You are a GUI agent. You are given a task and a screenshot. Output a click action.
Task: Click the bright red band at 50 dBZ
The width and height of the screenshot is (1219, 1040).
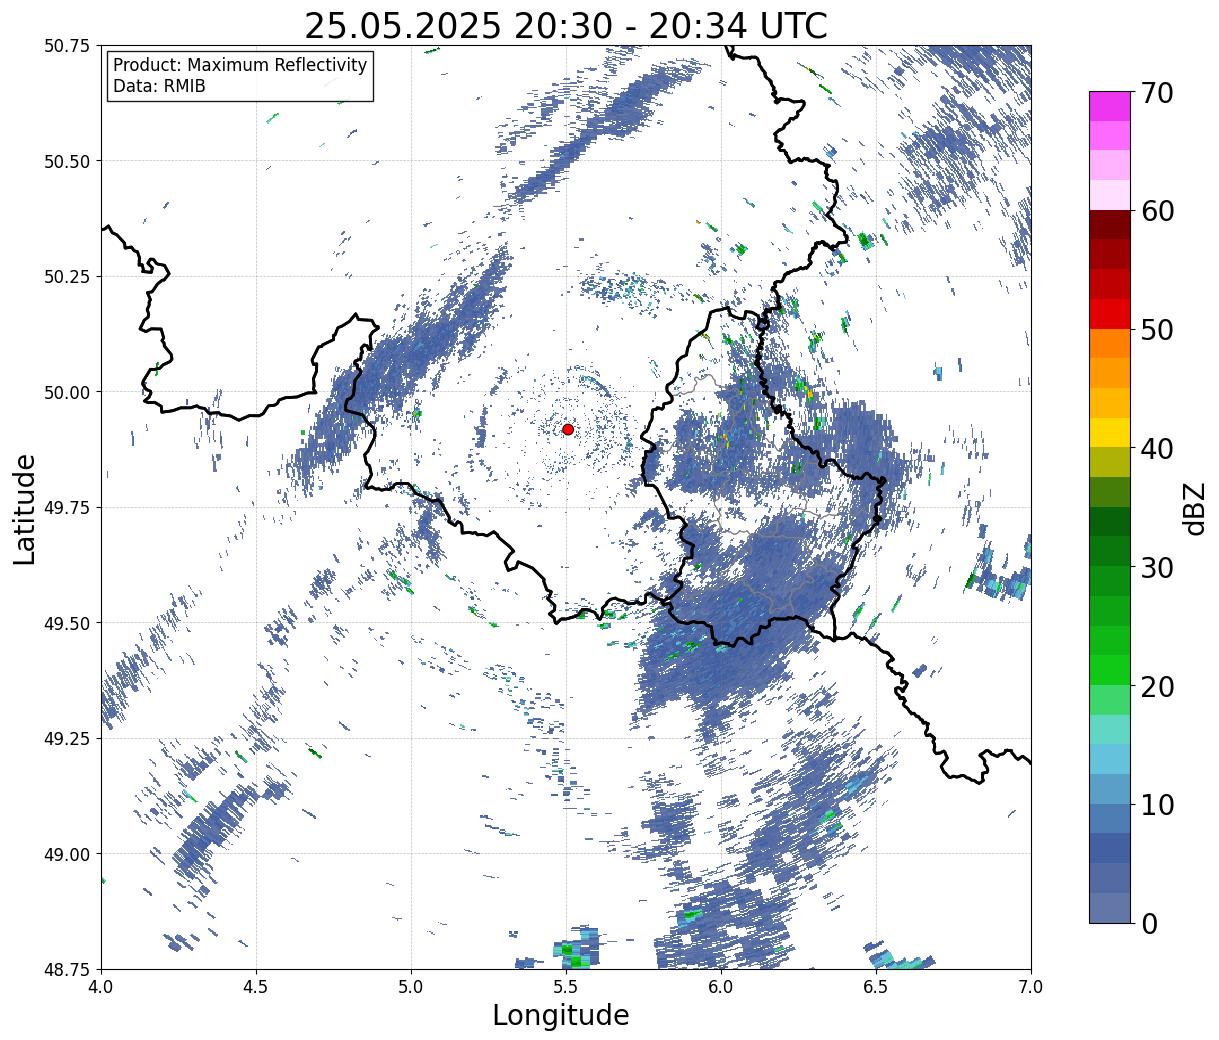(1110, 314)
